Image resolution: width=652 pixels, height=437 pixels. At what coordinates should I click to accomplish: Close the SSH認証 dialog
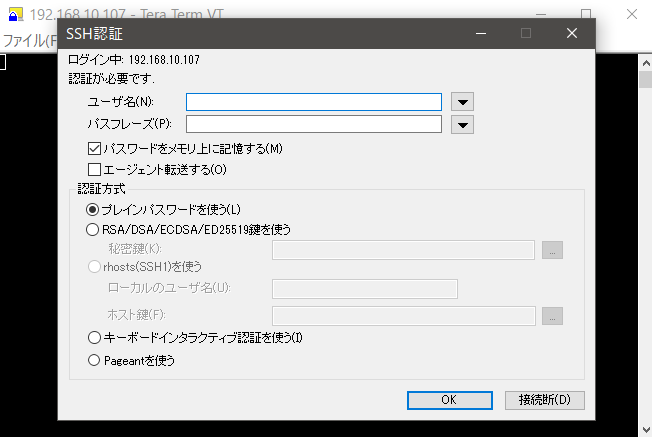(x=572, y=33)
